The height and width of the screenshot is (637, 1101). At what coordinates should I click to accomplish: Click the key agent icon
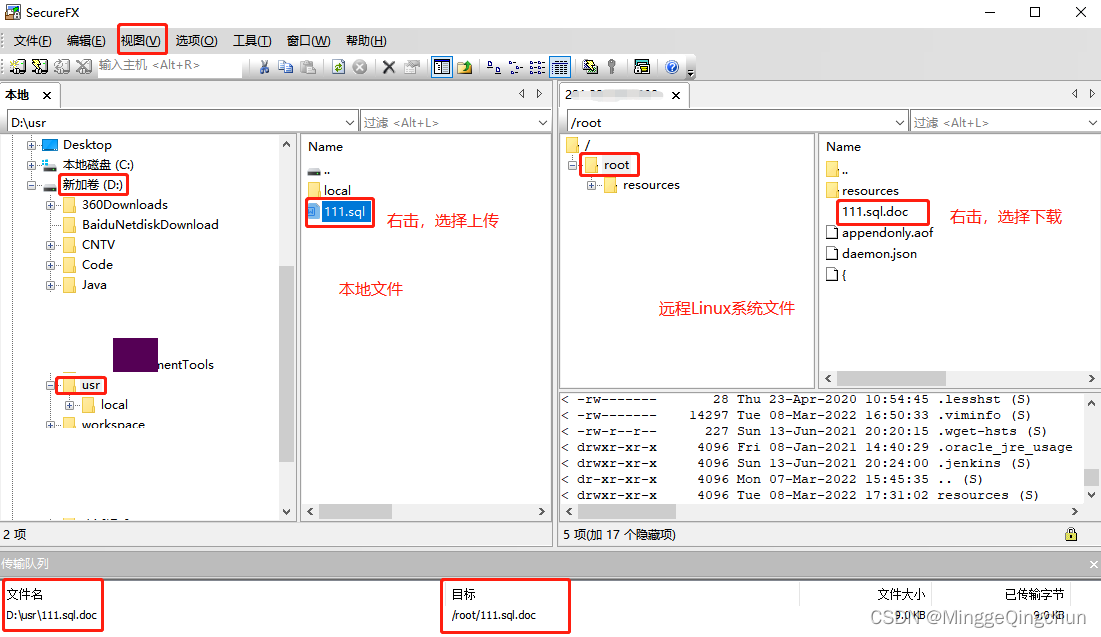pos(612,67)
